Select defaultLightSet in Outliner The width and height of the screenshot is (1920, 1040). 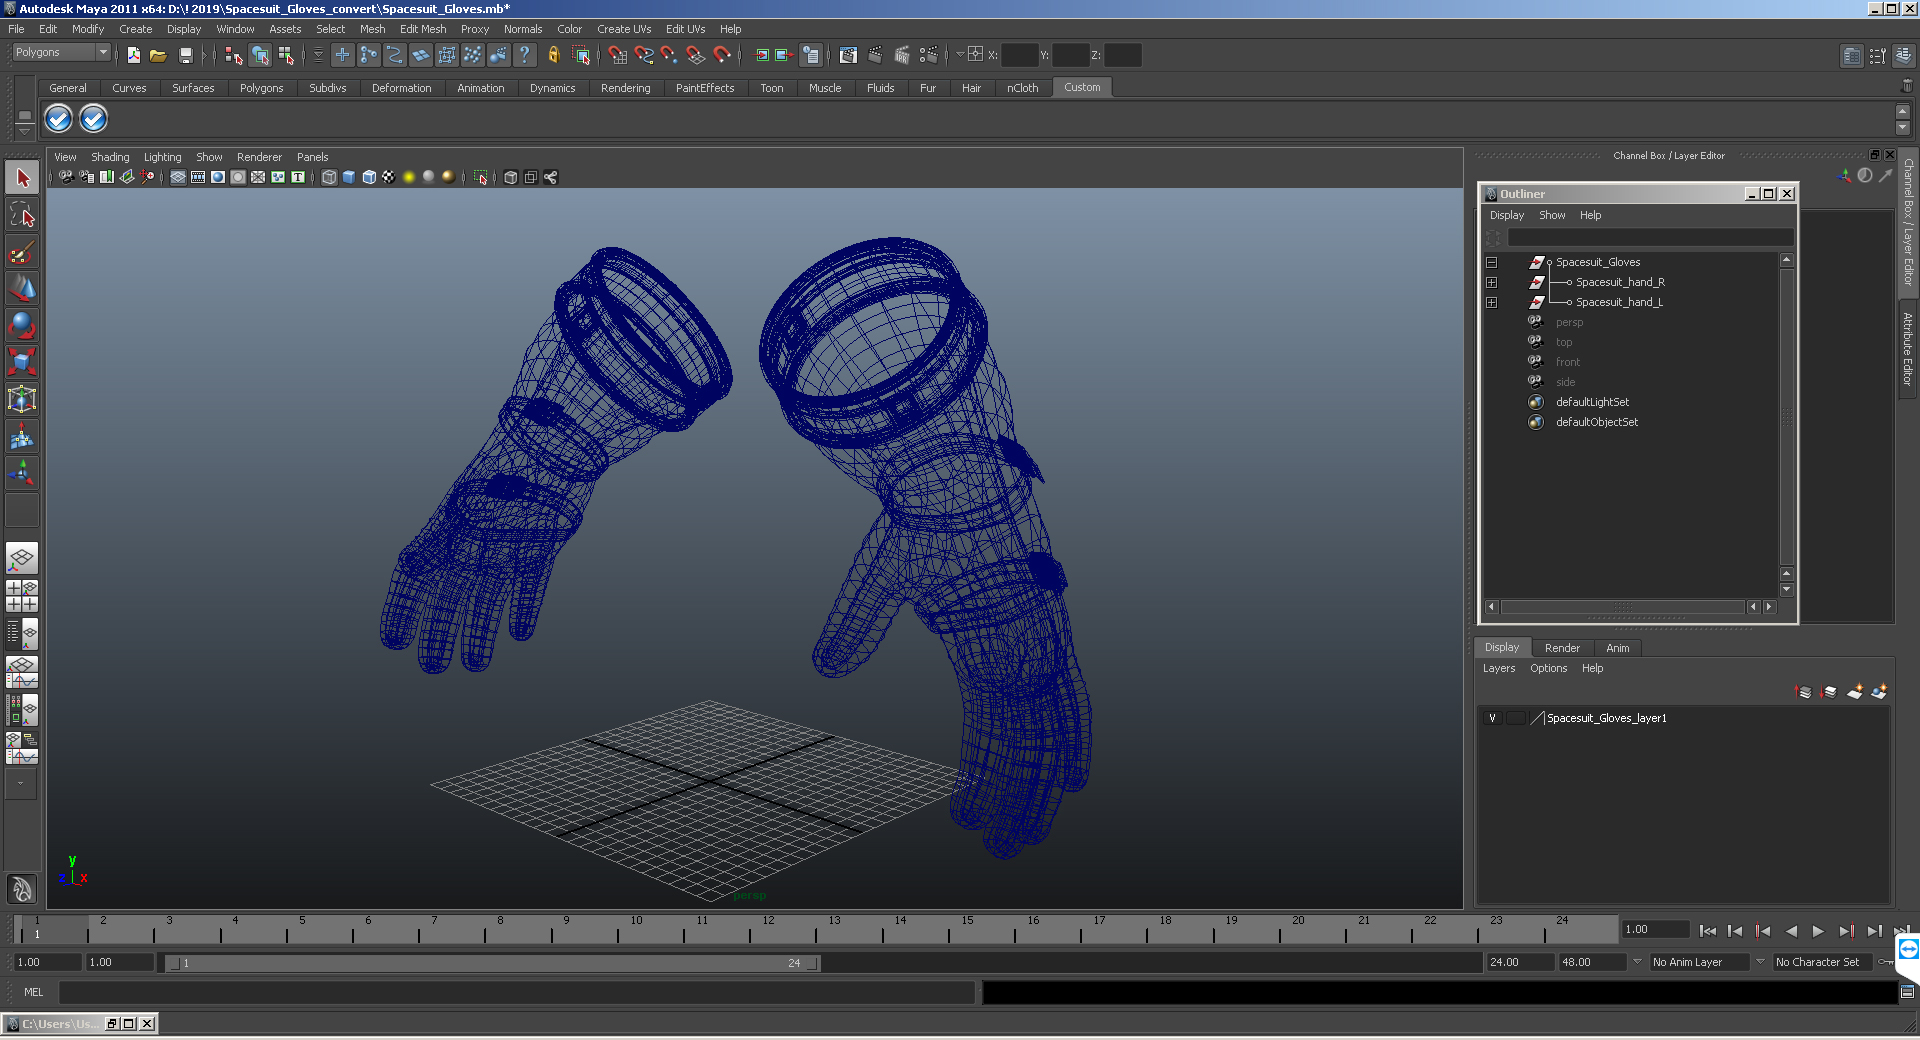coord(1592,402)
